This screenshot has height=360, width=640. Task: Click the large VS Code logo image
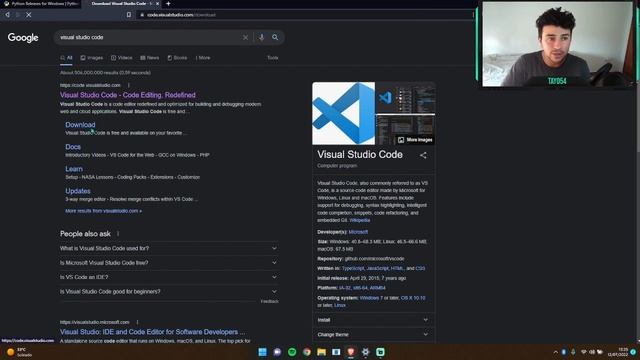(x=344, y=113)
